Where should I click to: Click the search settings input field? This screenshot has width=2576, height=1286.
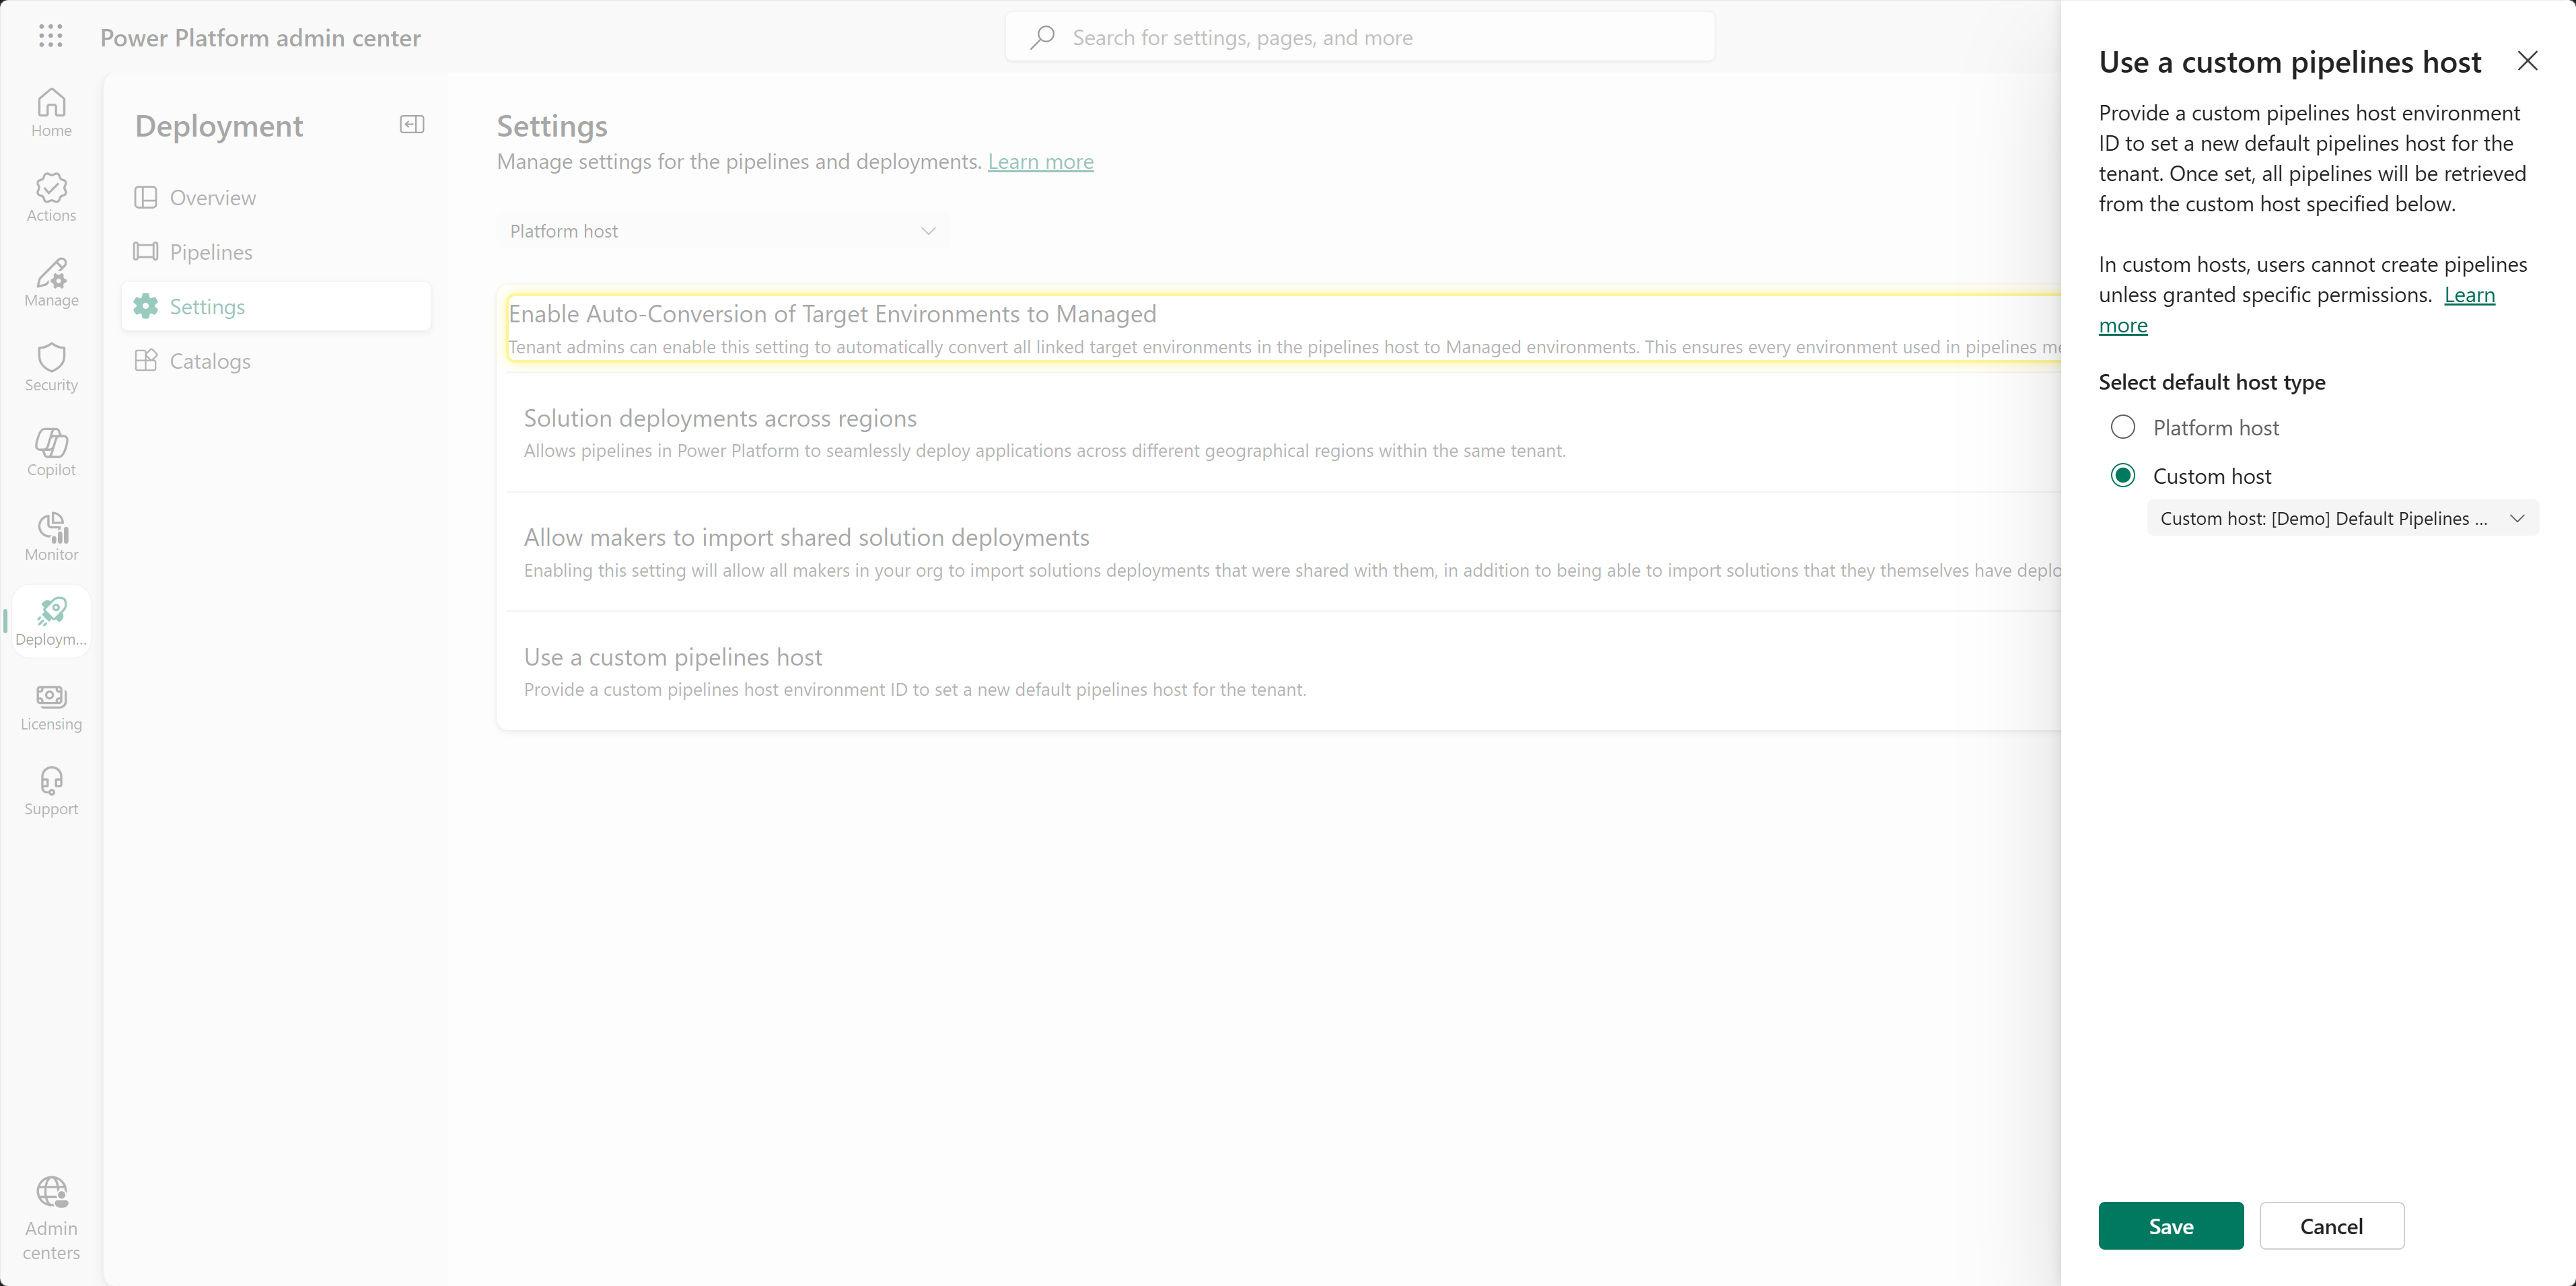1360,37
